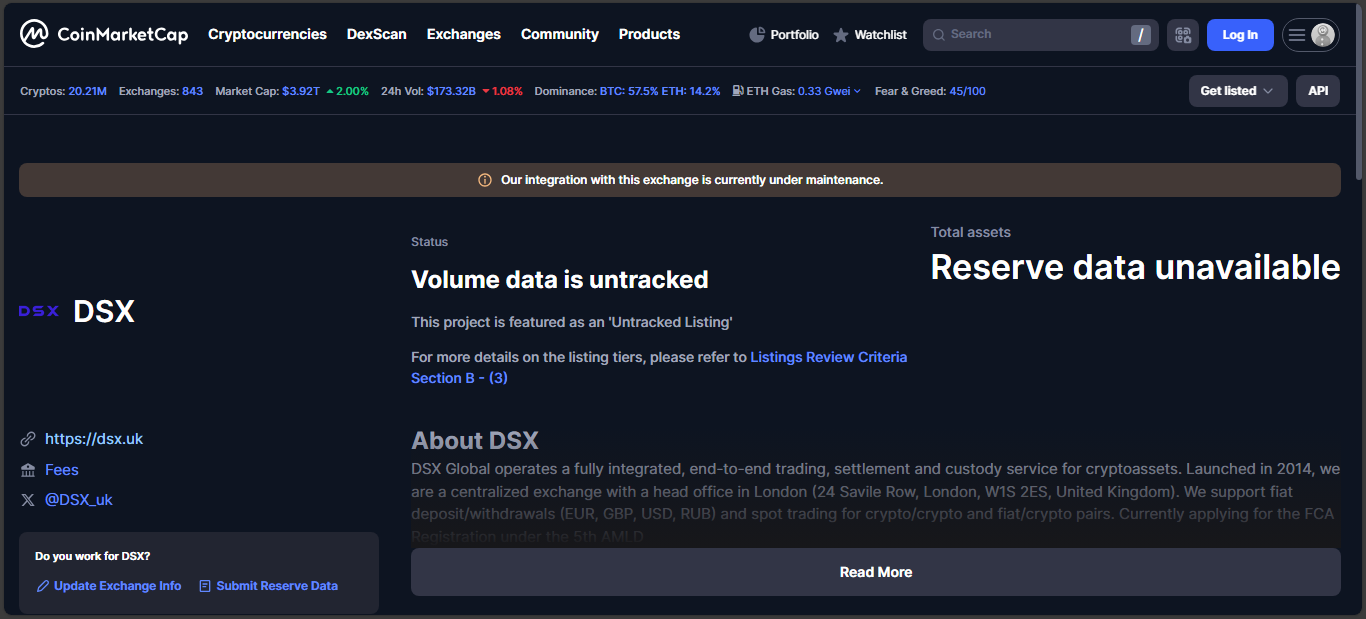Viewport: 1366px width, 619px height.
Task: Click the X icon beside @DSX_uk
Action: pyautogui.click(x=28, y=500)
